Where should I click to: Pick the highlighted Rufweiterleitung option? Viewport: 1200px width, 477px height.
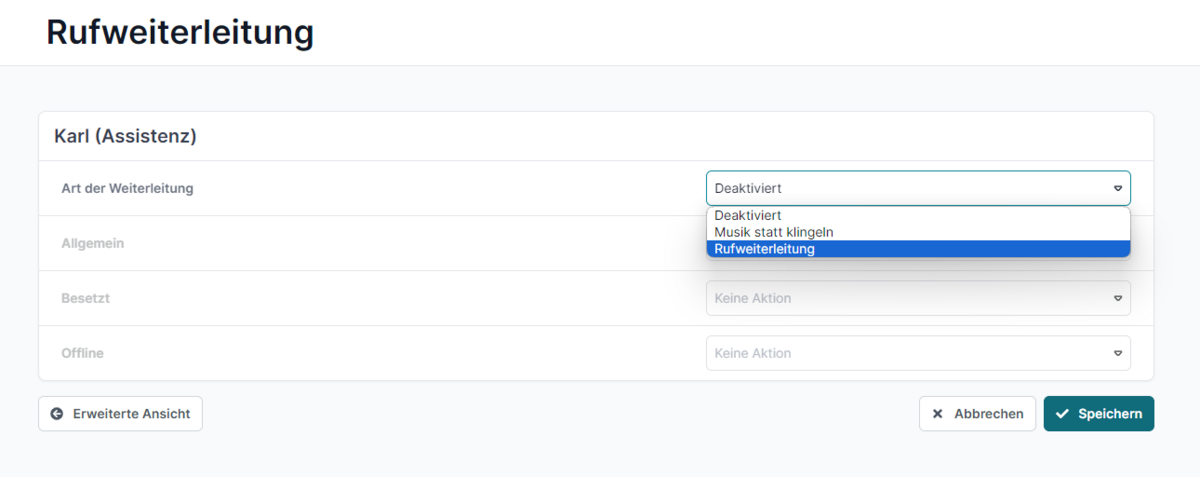918,249
